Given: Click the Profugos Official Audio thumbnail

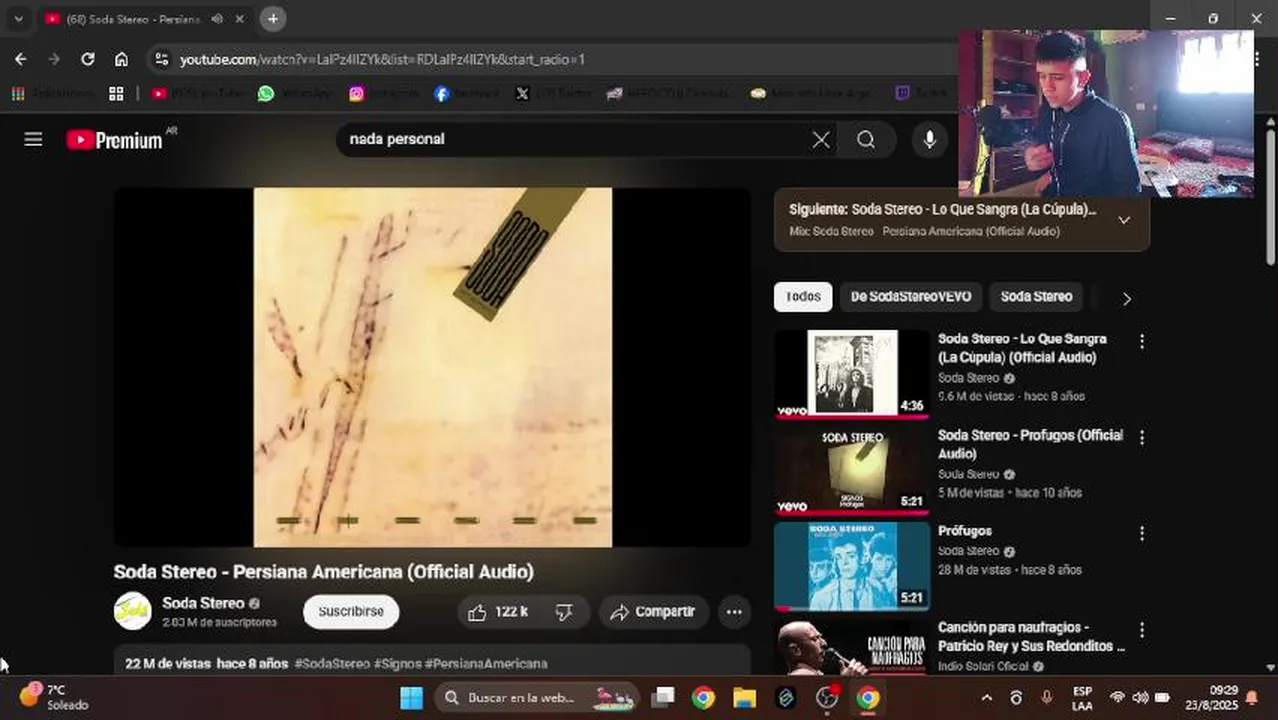Looking at the screenshot, I should point(851,471).
